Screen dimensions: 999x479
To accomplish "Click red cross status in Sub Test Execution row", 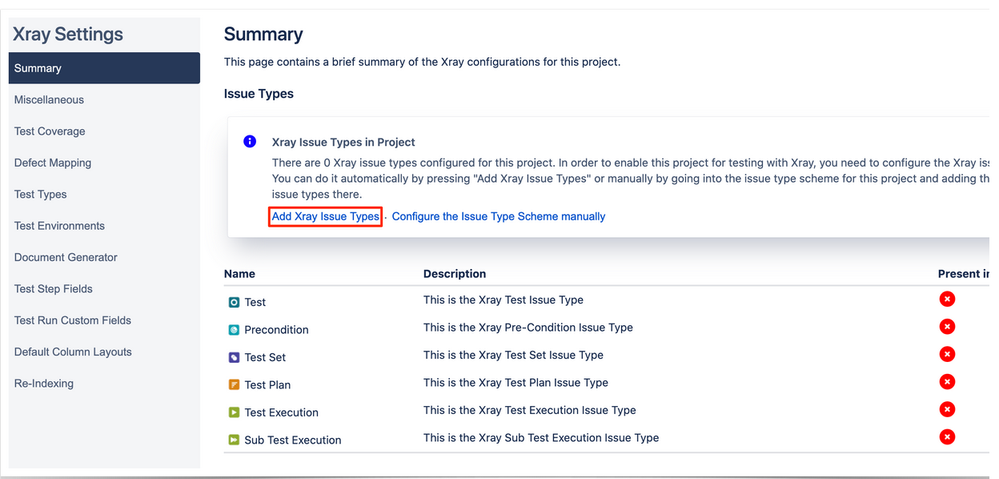I will pyautogui.click(x=947, y=437).
